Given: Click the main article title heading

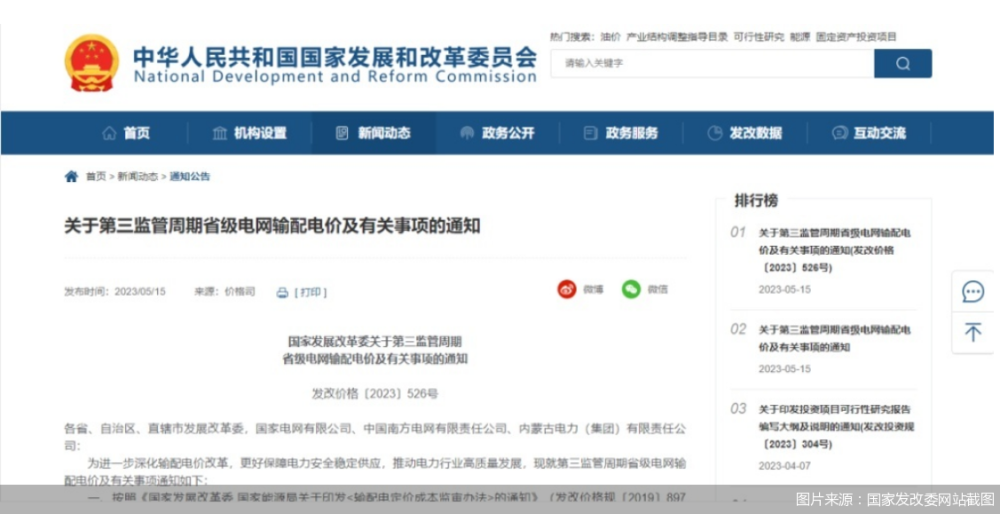Looking at the screenshot, I should (272, 226).
